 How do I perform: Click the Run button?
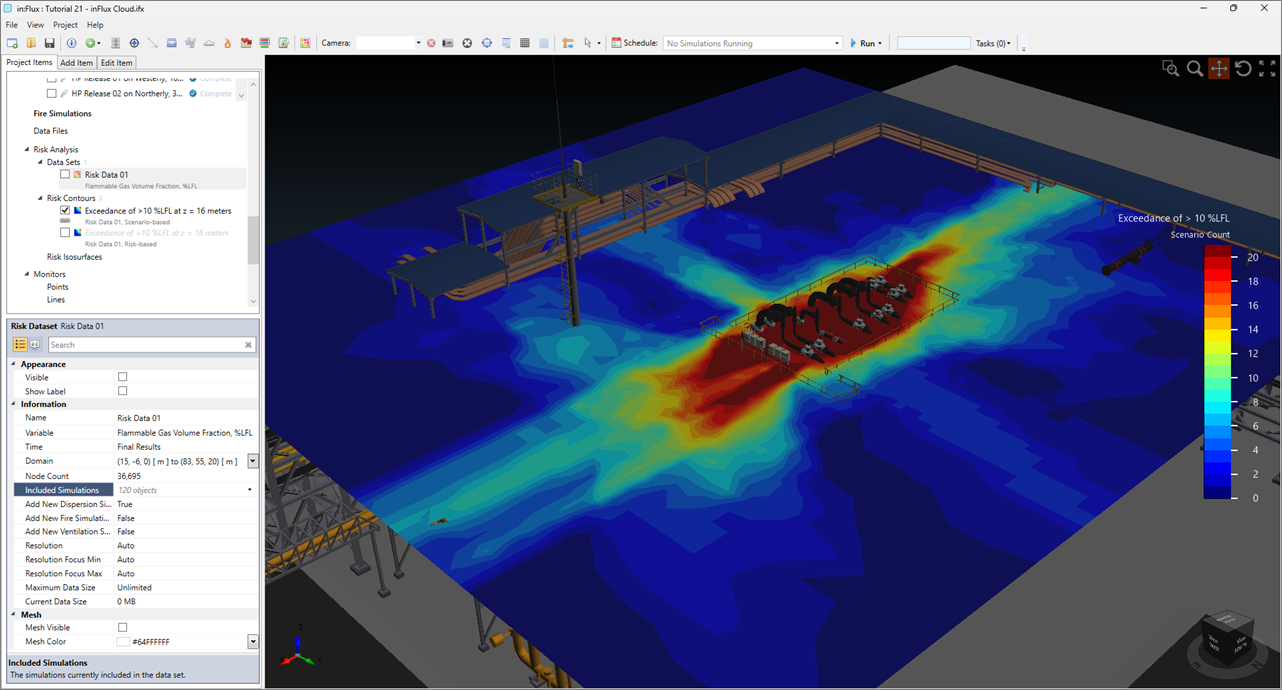(x=865, y=43)
